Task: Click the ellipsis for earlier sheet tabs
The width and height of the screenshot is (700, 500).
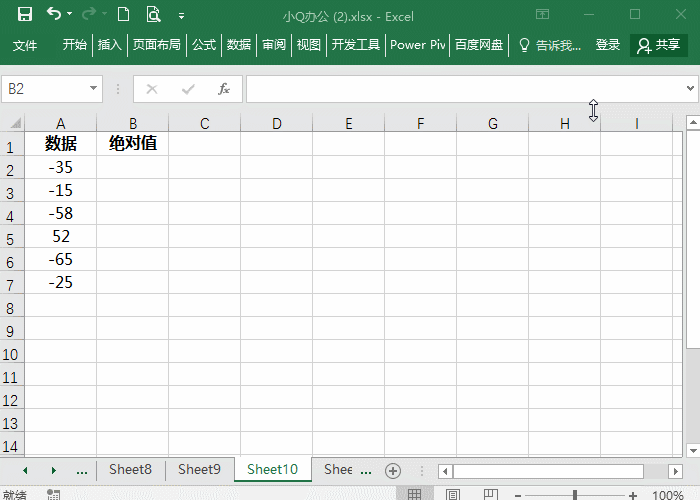Action: (82, 471)
